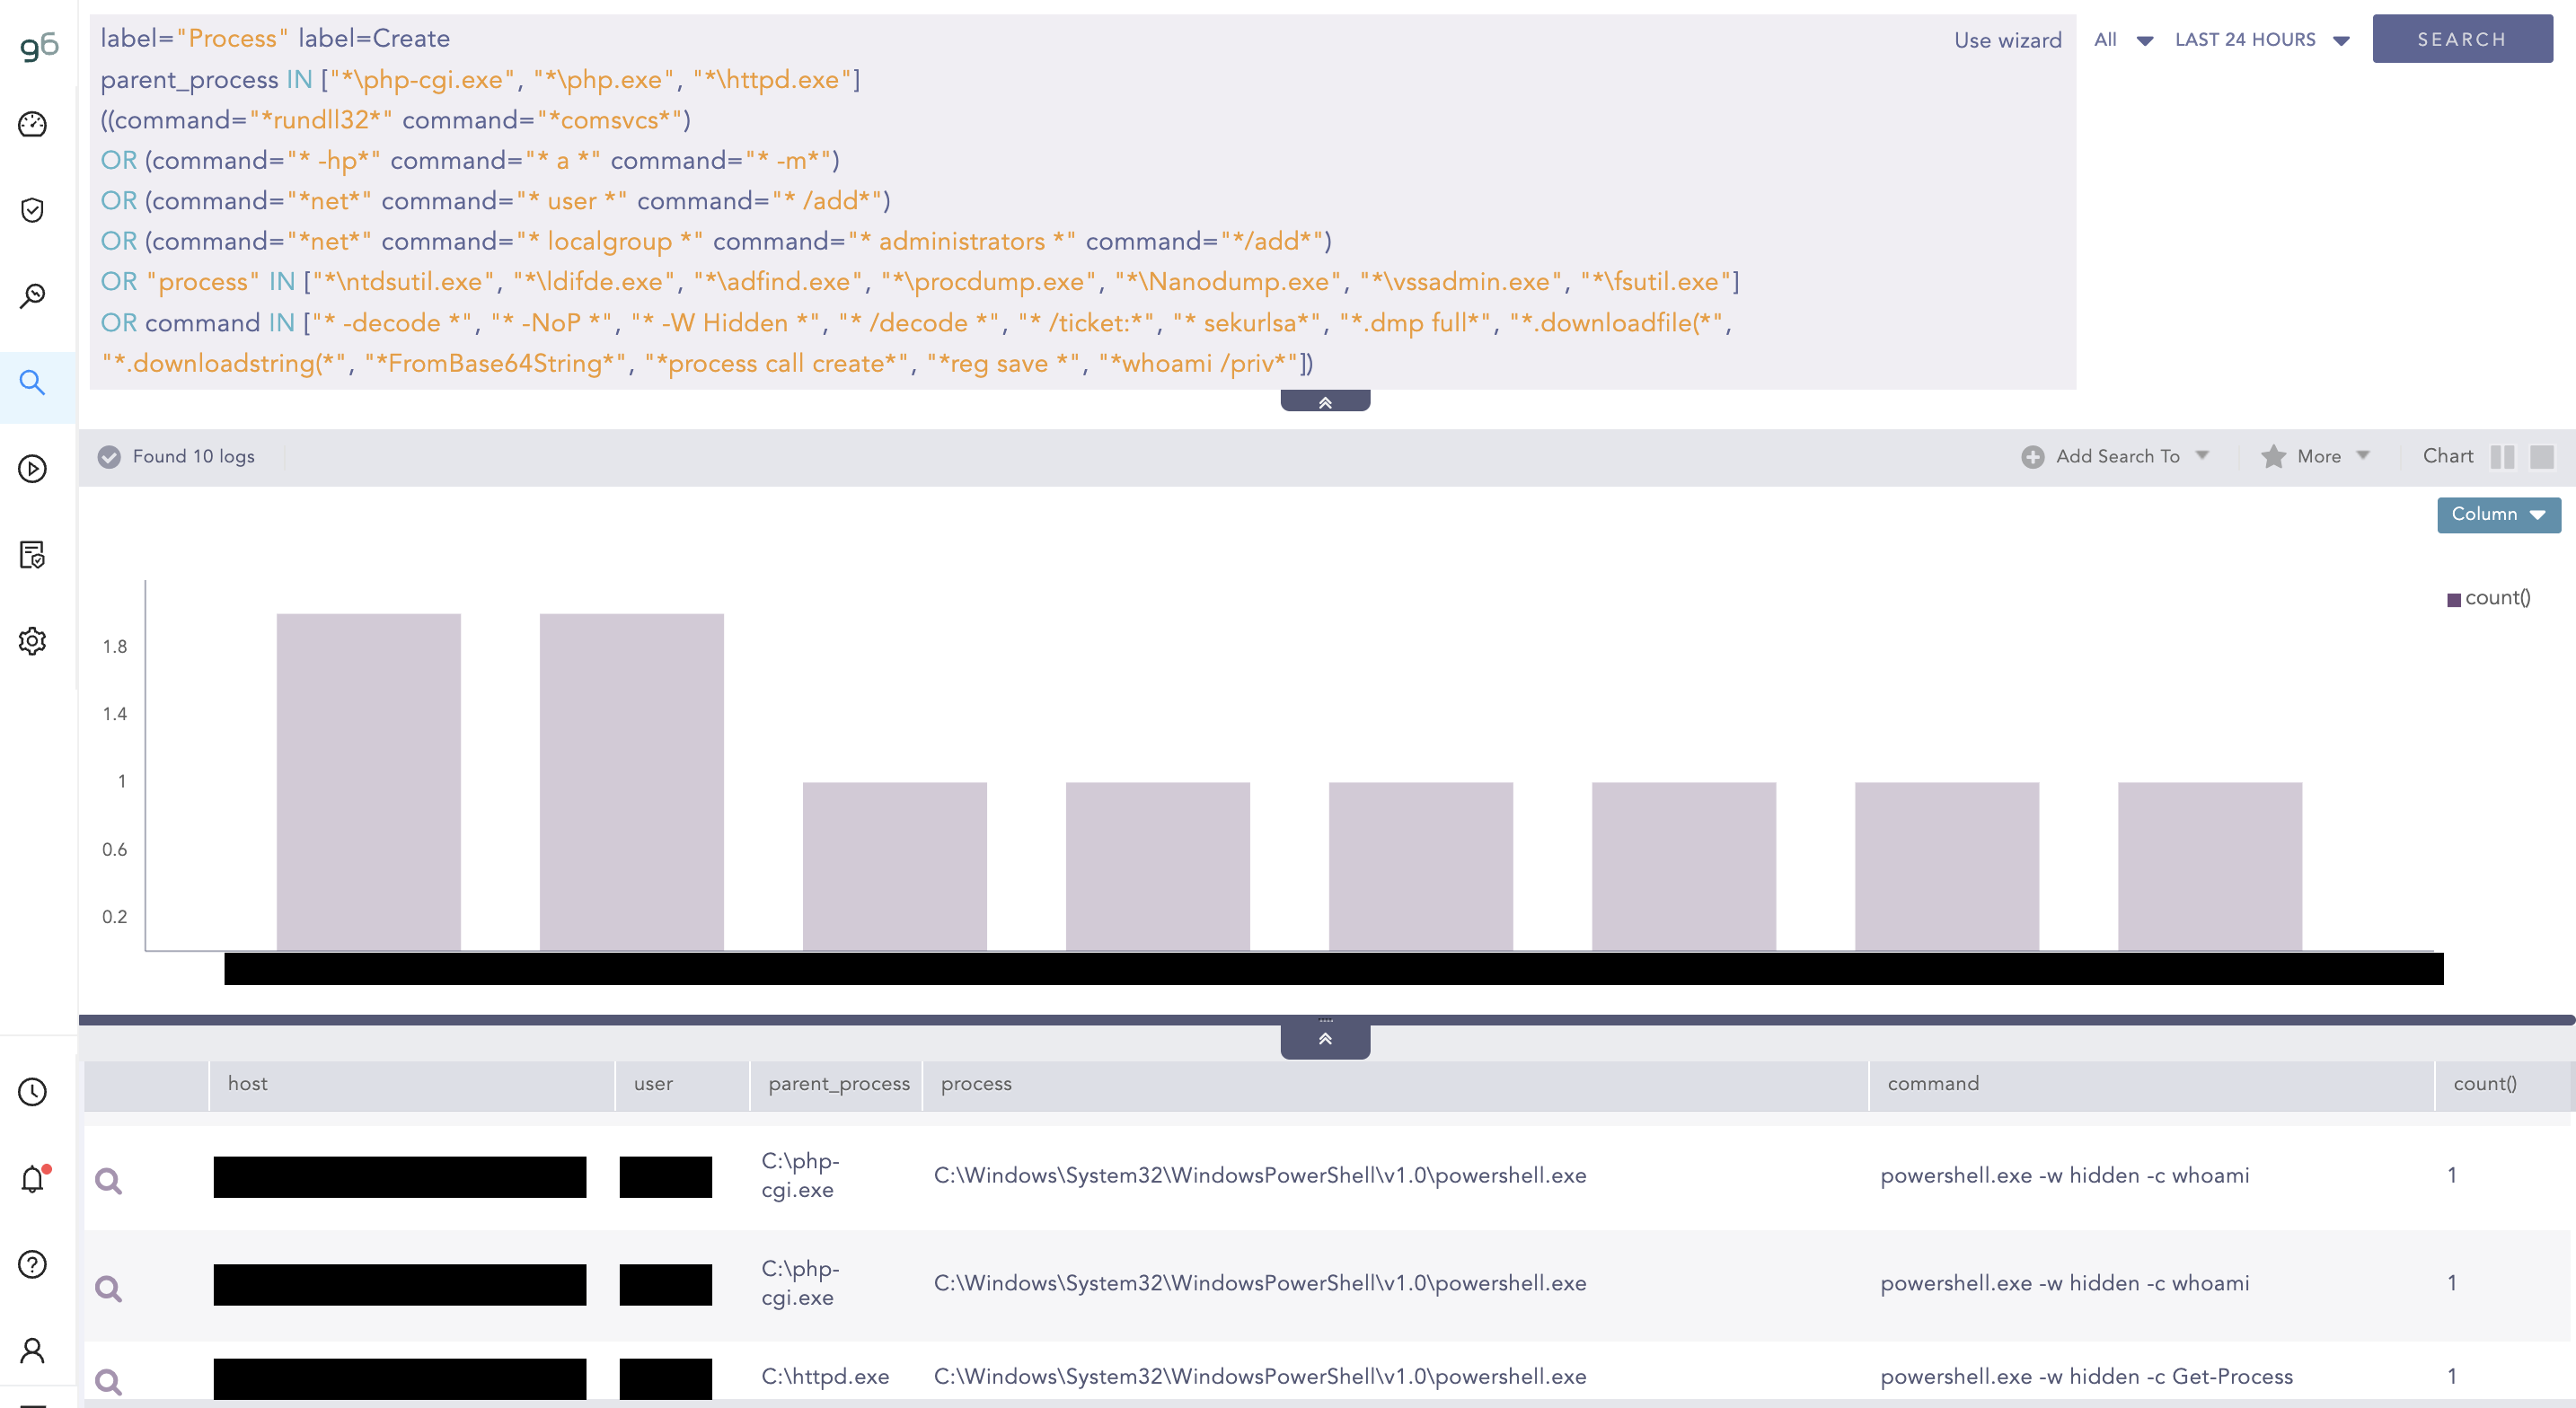2576x1408 pixels.
Task: Open the notifications bell icon
Action: 33,1179
